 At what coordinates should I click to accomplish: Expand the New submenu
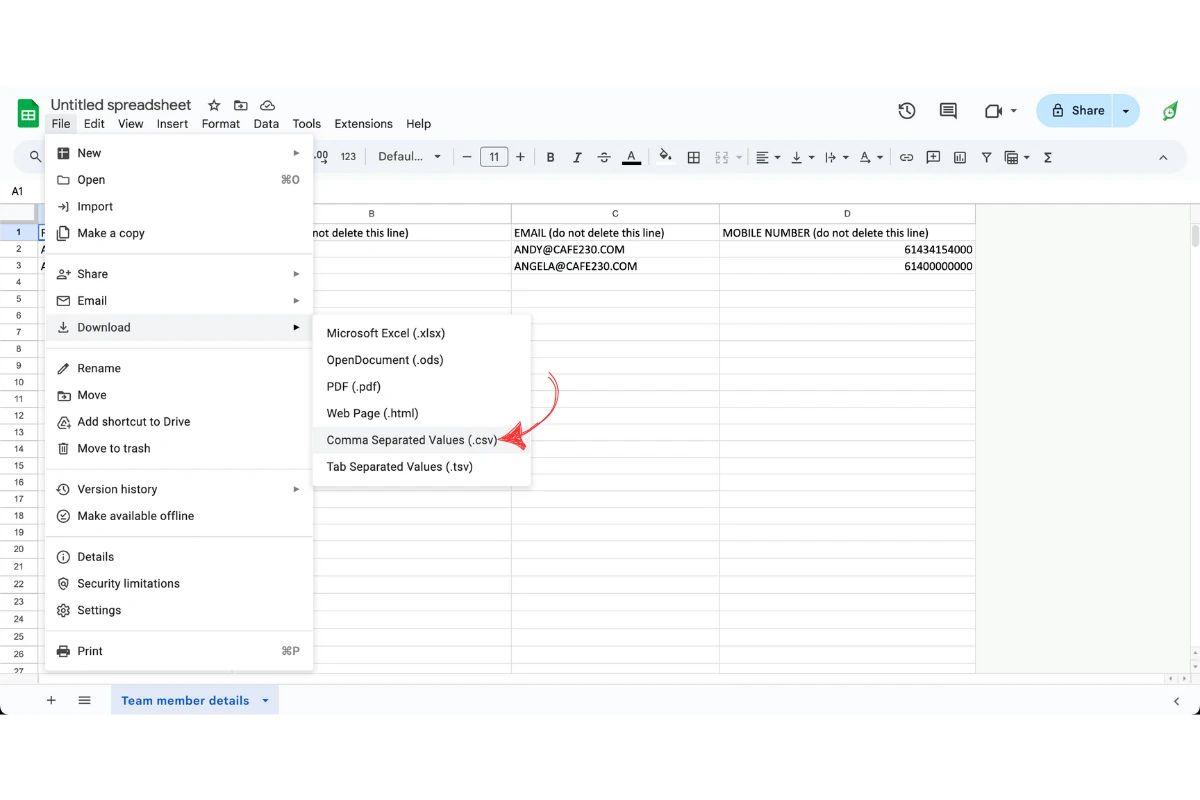179,153
